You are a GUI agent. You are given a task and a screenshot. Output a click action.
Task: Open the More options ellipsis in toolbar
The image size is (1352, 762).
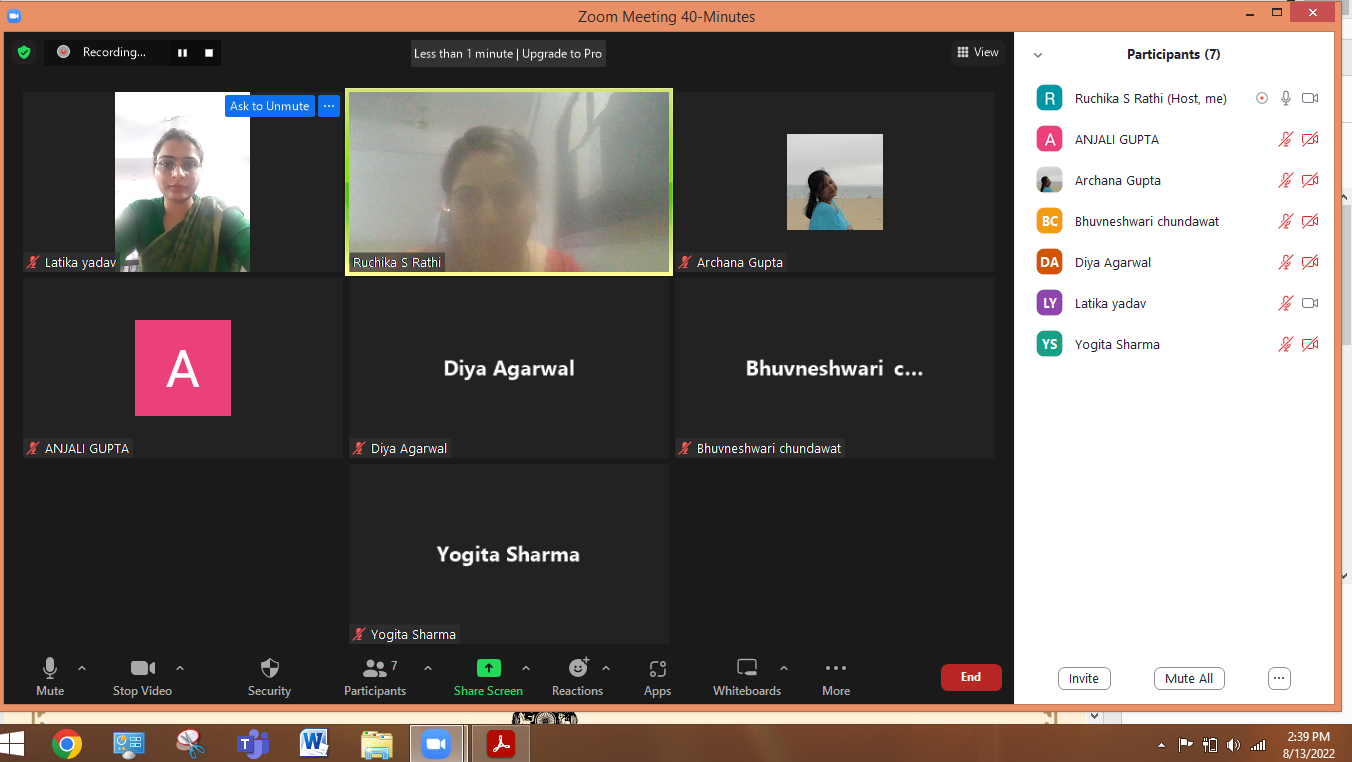click(x=836, y=668)
